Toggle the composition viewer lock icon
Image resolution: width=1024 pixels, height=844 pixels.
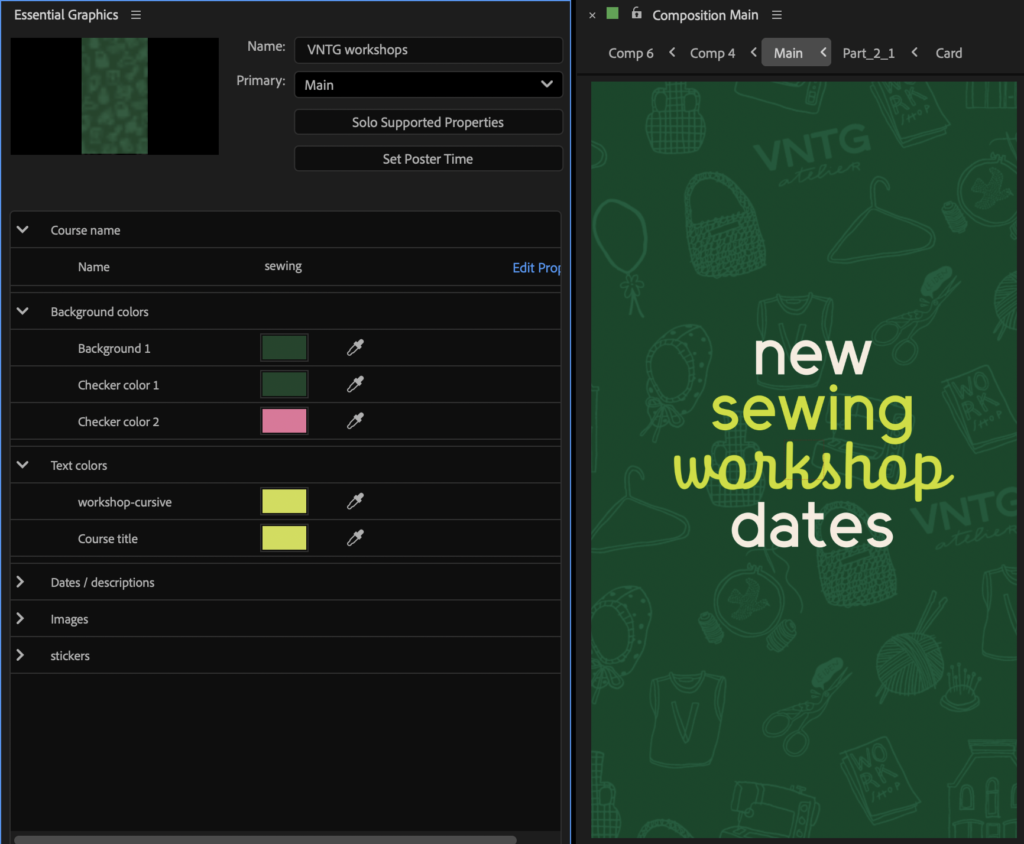tap(636, 14)
